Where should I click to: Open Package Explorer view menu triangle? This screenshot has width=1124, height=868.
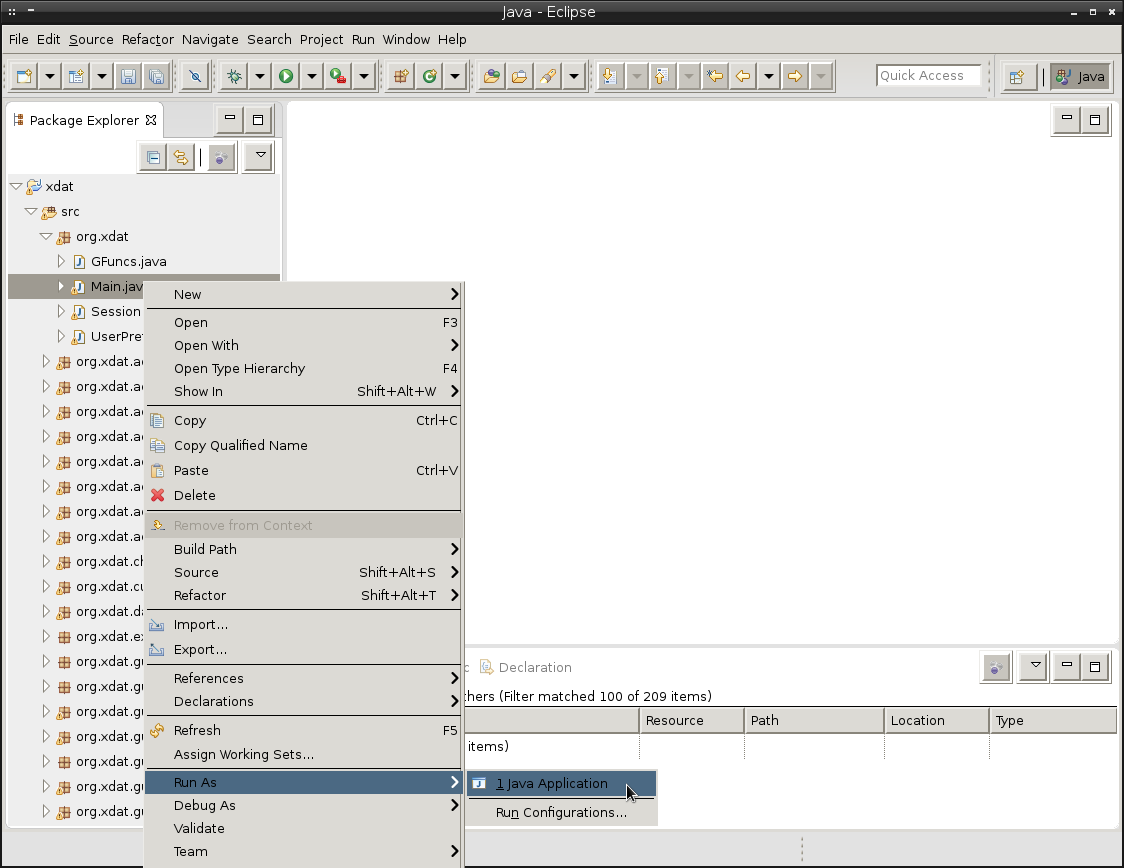coord(259,156)
